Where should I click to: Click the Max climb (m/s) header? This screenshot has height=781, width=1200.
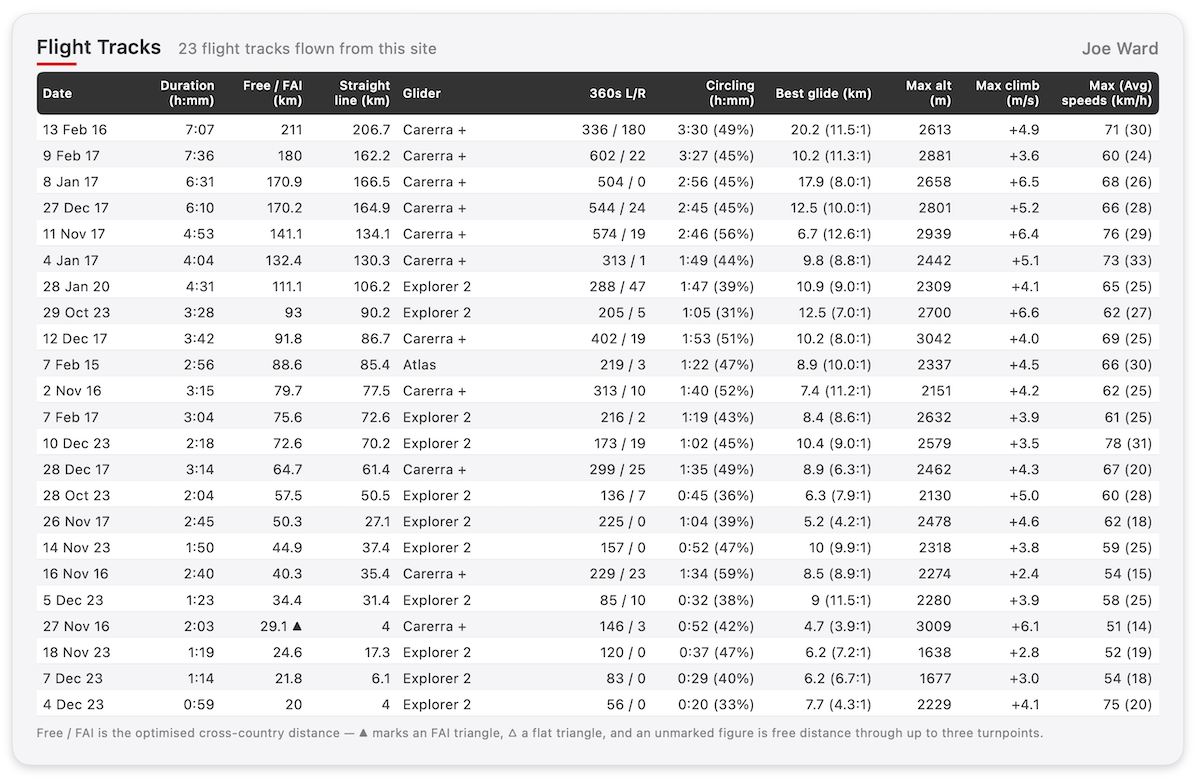1007,93
